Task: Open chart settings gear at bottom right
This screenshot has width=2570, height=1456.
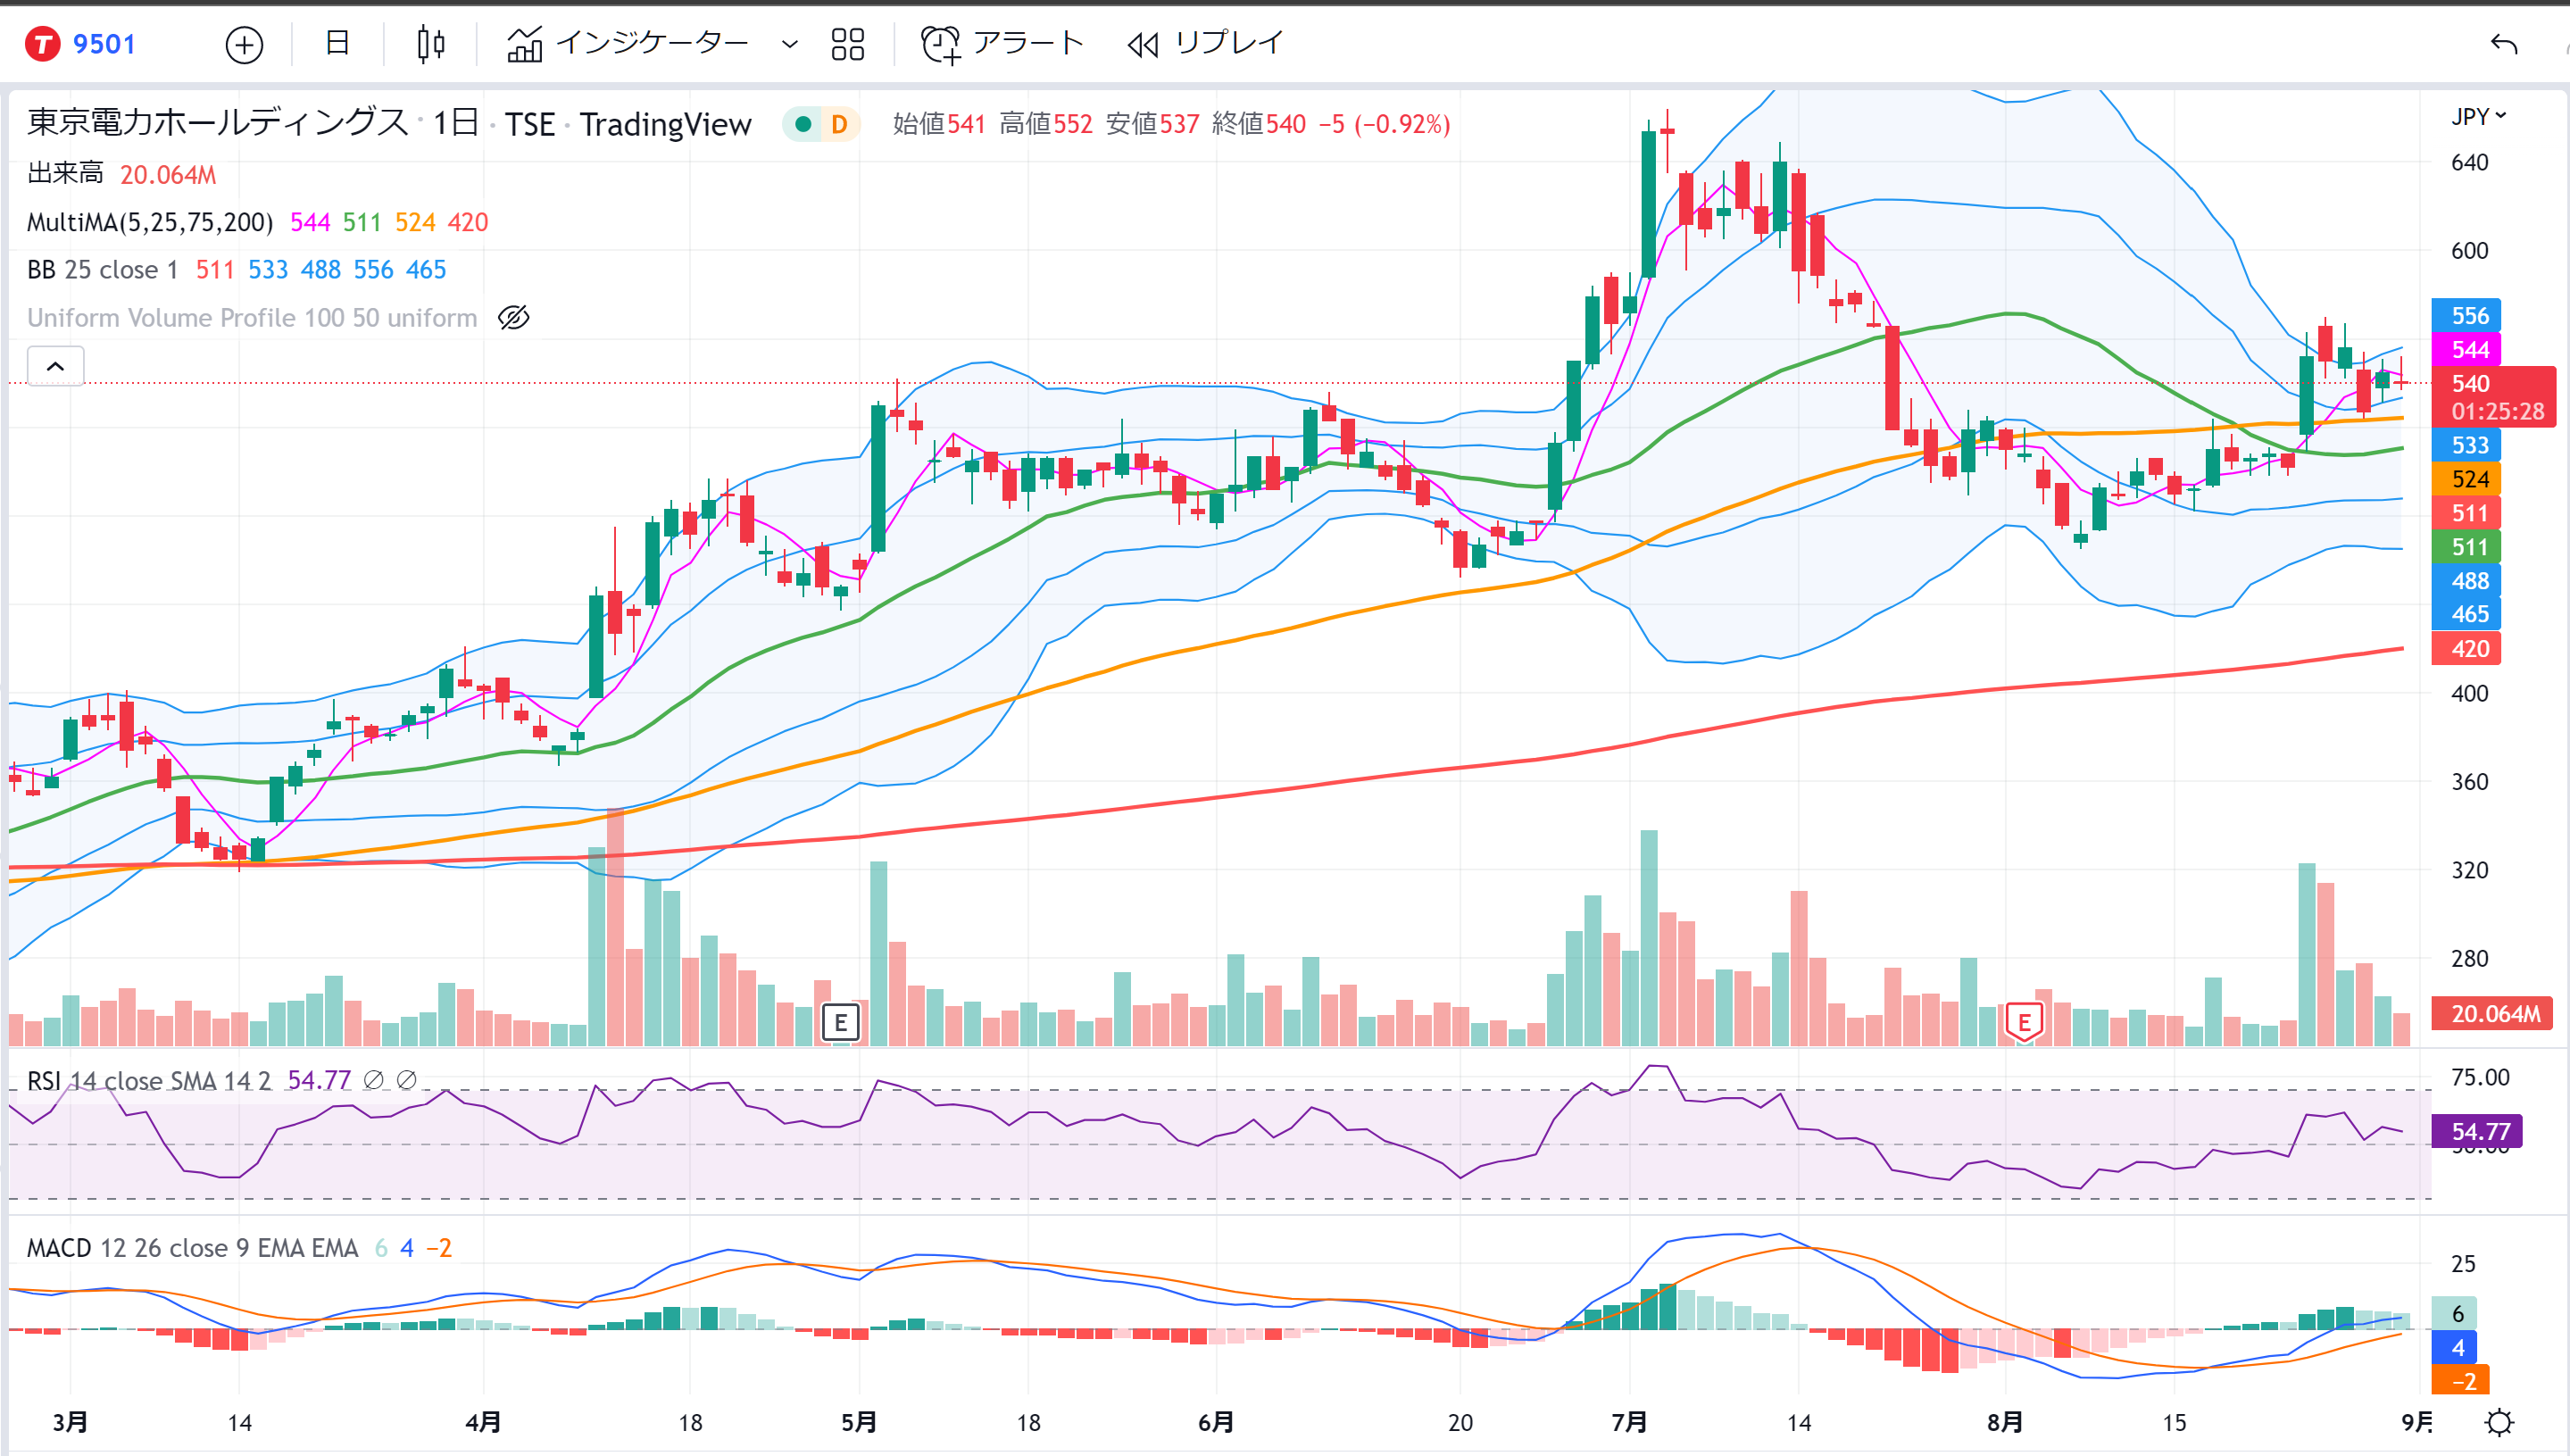Action: (2499, 1422)
